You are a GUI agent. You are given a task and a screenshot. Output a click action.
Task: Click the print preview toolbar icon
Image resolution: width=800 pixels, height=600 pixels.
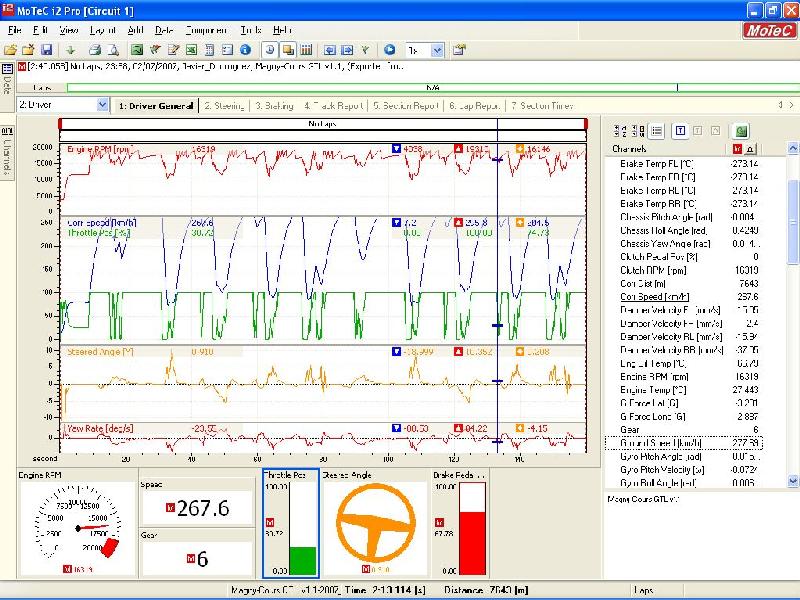113,49
